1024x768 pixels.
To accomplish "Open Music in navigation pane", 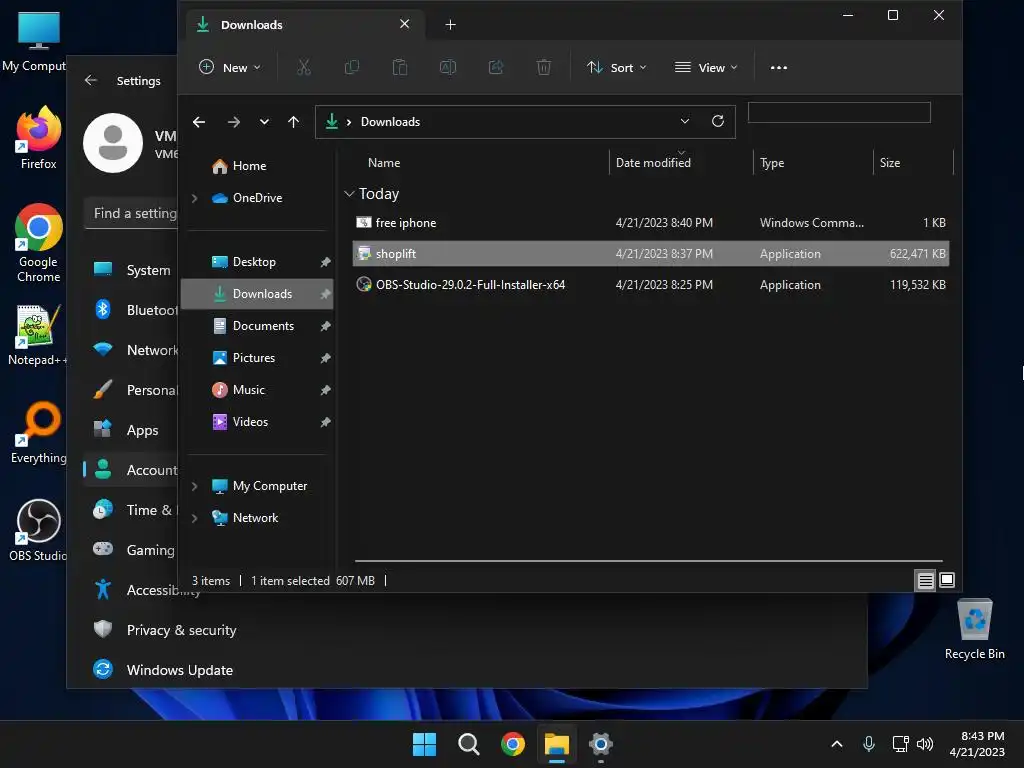I will [238, 390].
